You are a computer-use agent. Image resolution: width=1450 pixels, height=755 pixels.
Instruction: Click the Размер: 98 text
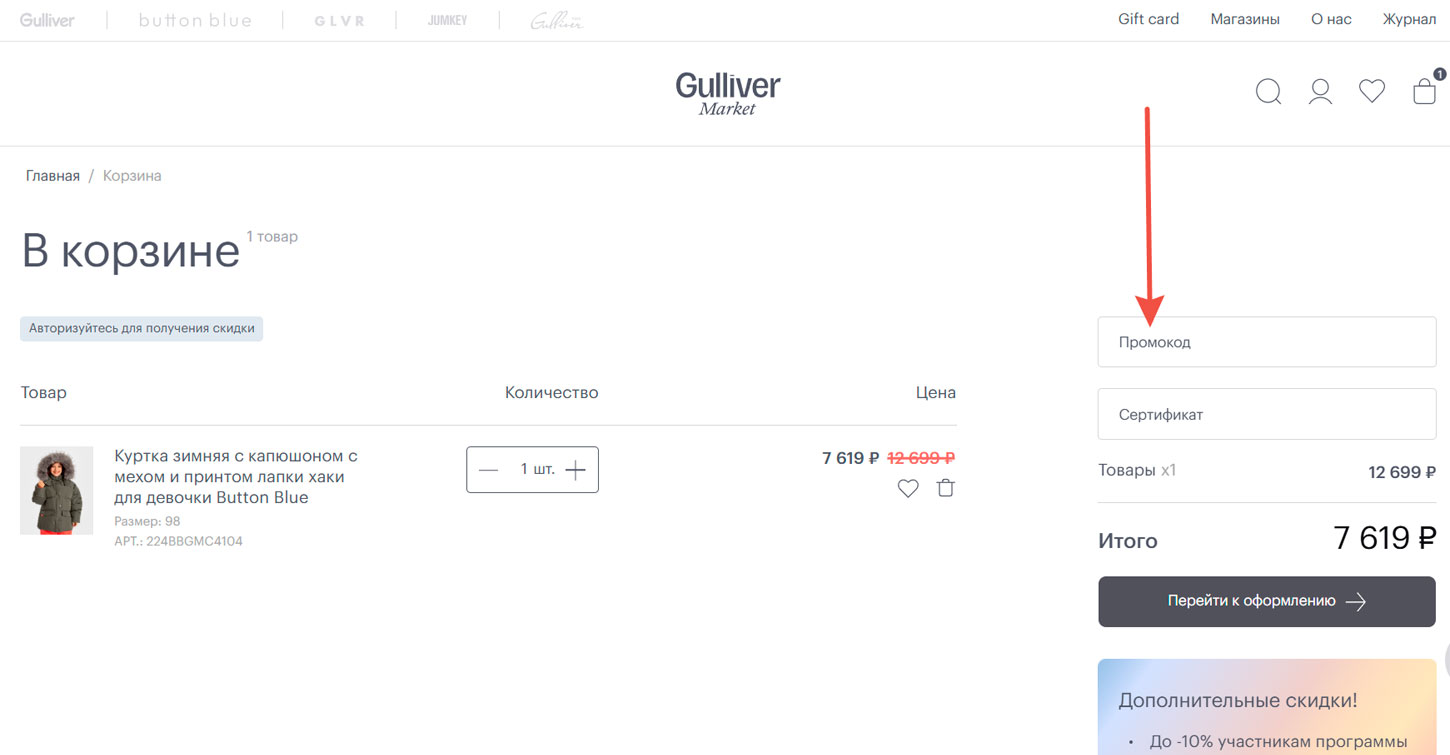(147, 521)
